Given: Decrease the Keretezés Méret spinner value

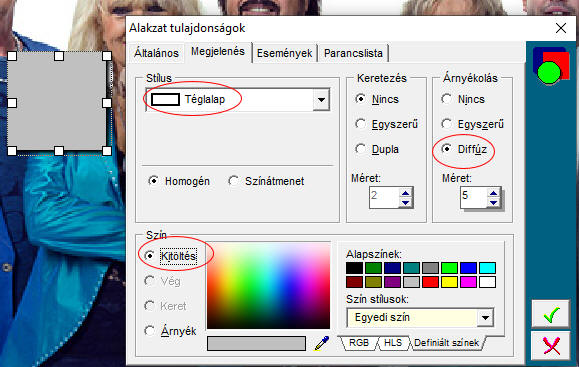Looking at the screenshot, I should click(405, 202).
